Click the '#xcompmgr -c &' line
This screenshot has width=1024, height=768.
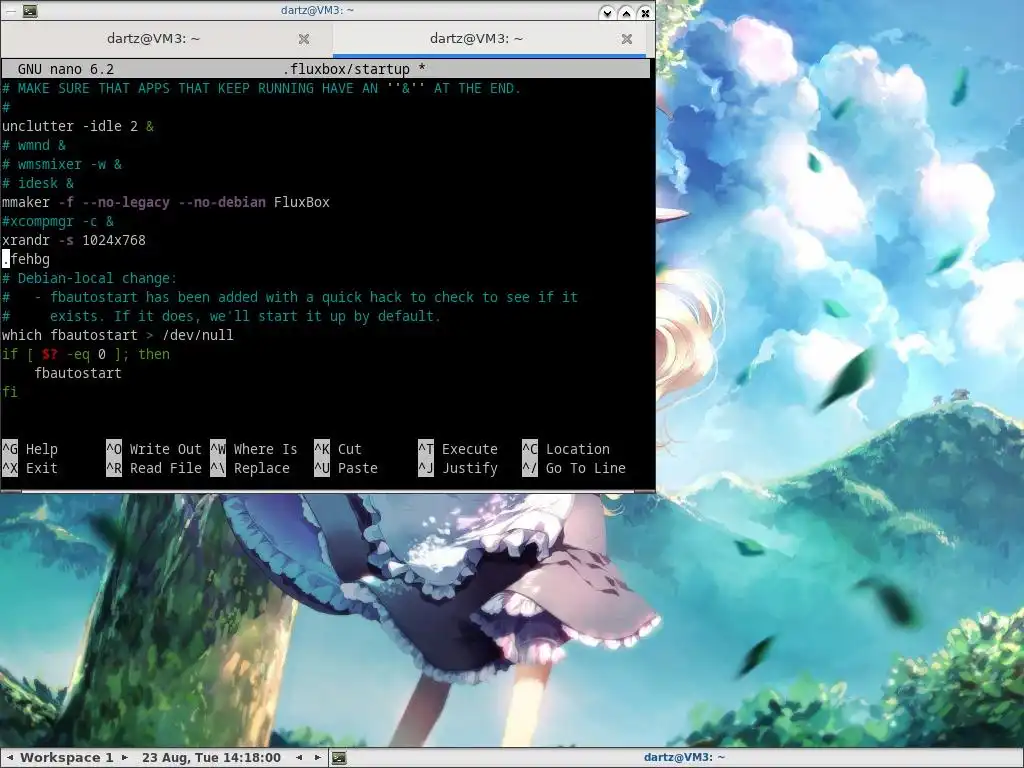tap(58, 221)
